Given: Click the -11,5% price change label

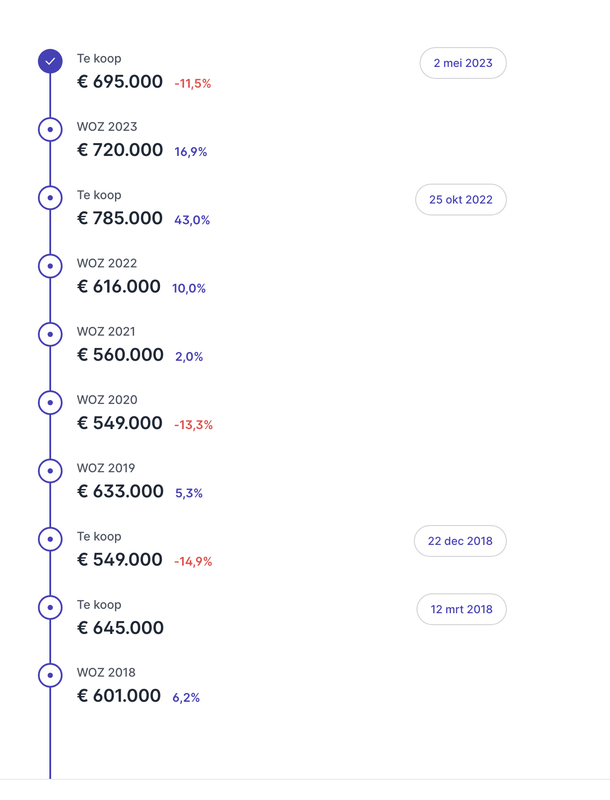Looking at the screenshot, I should [193, 84].
